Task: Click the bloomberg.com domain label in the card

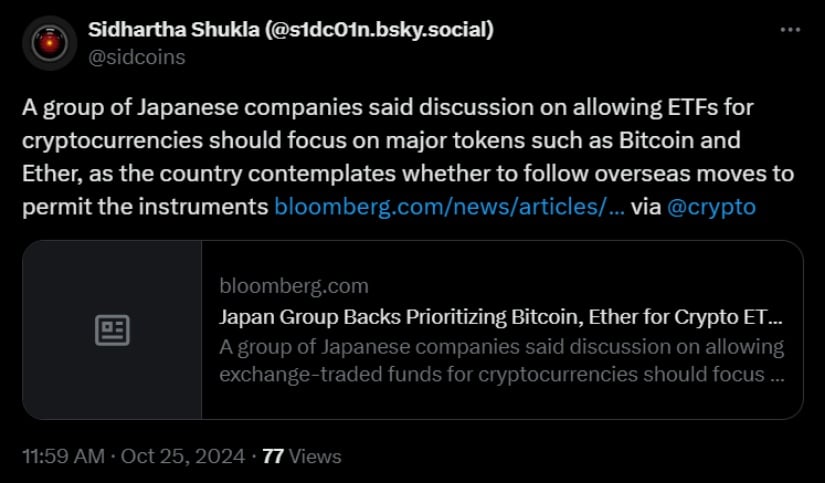Action: (x=279, y=285)
